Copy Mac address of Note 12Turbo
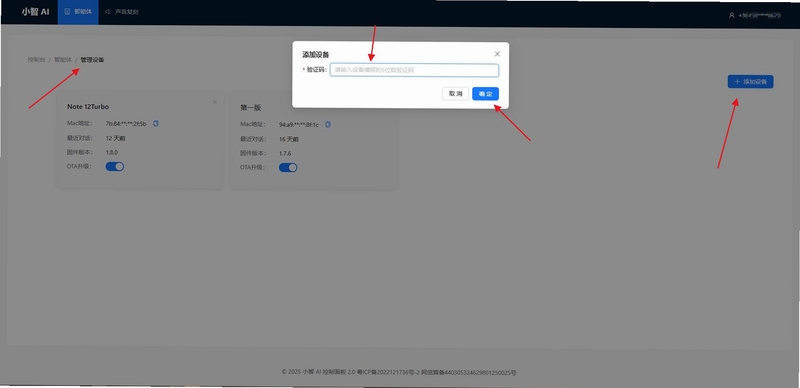The image size is (800, 388). click(x=156, y=124)
